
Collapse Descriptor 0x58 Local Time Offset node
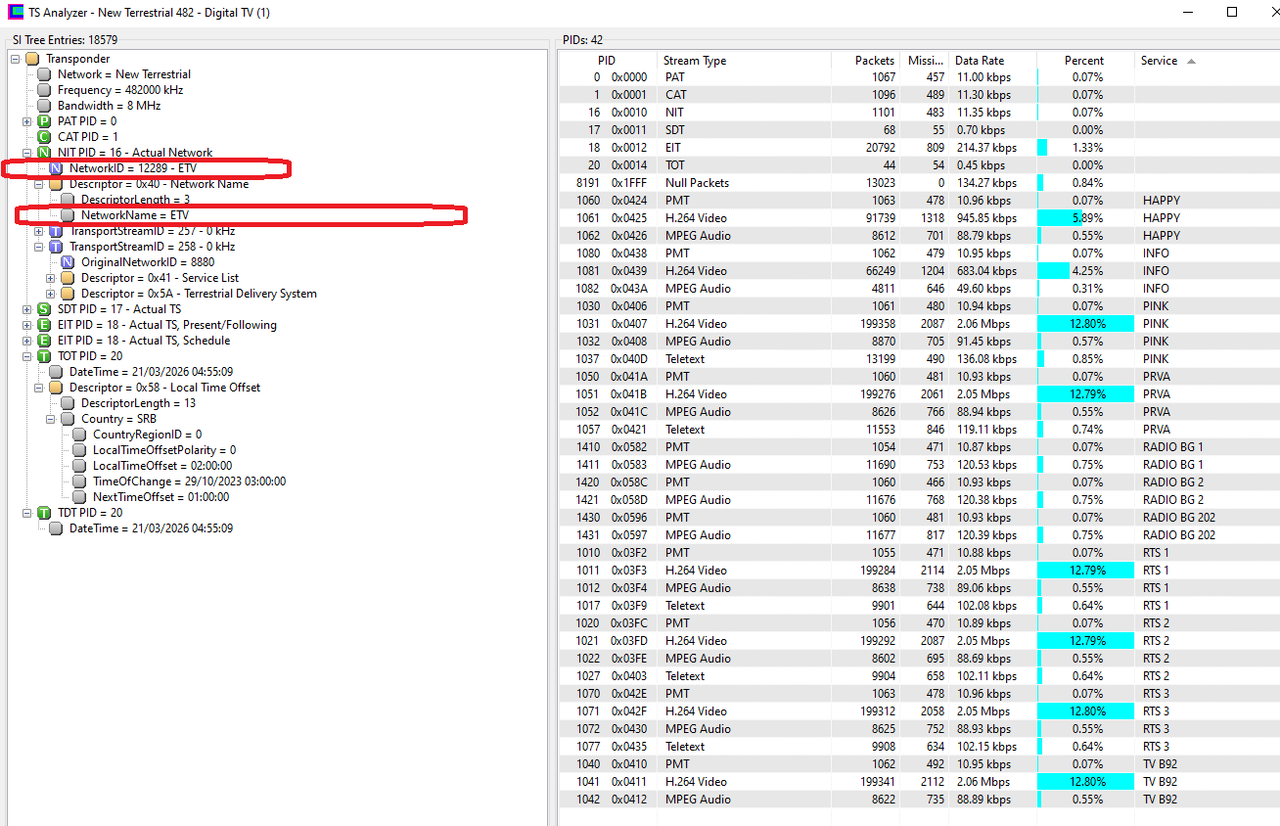click(39, 387)
